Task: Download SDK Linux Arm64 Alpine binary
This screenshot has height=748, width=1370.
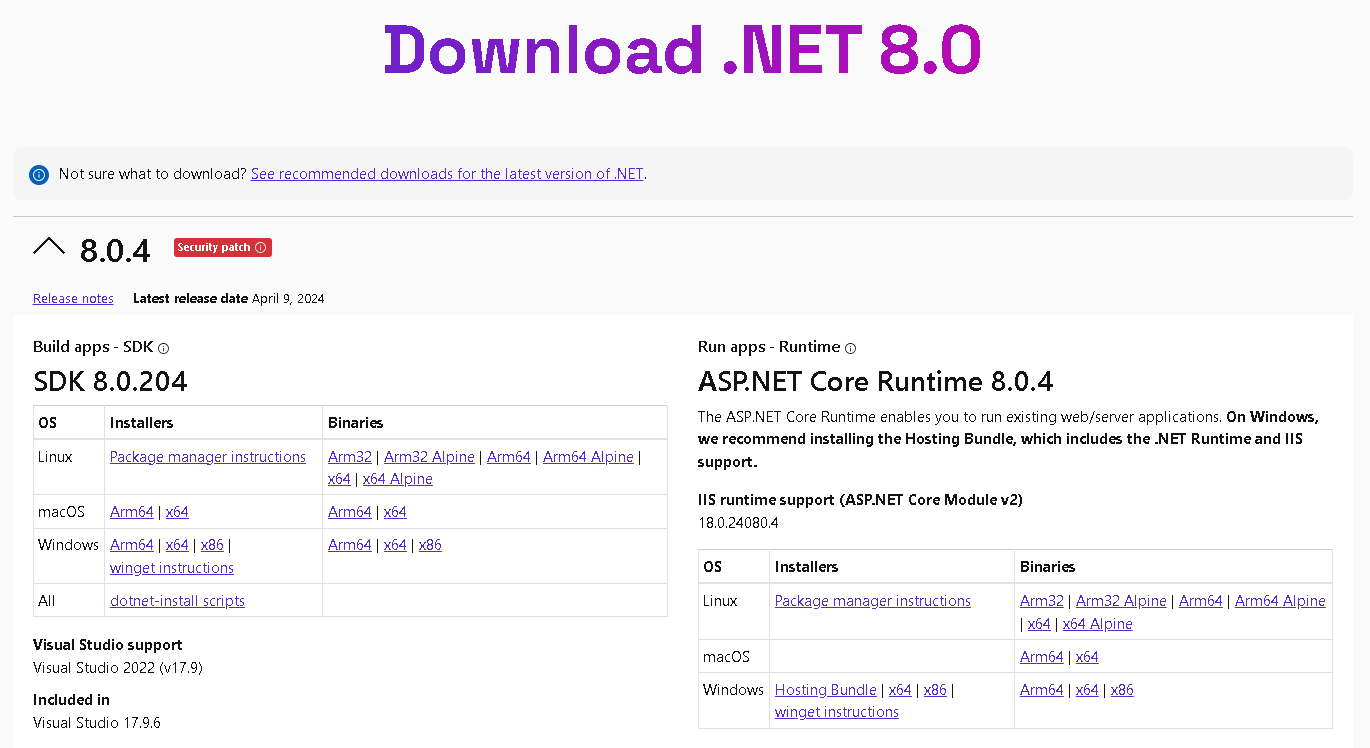Action: click(x=588, y=457)
